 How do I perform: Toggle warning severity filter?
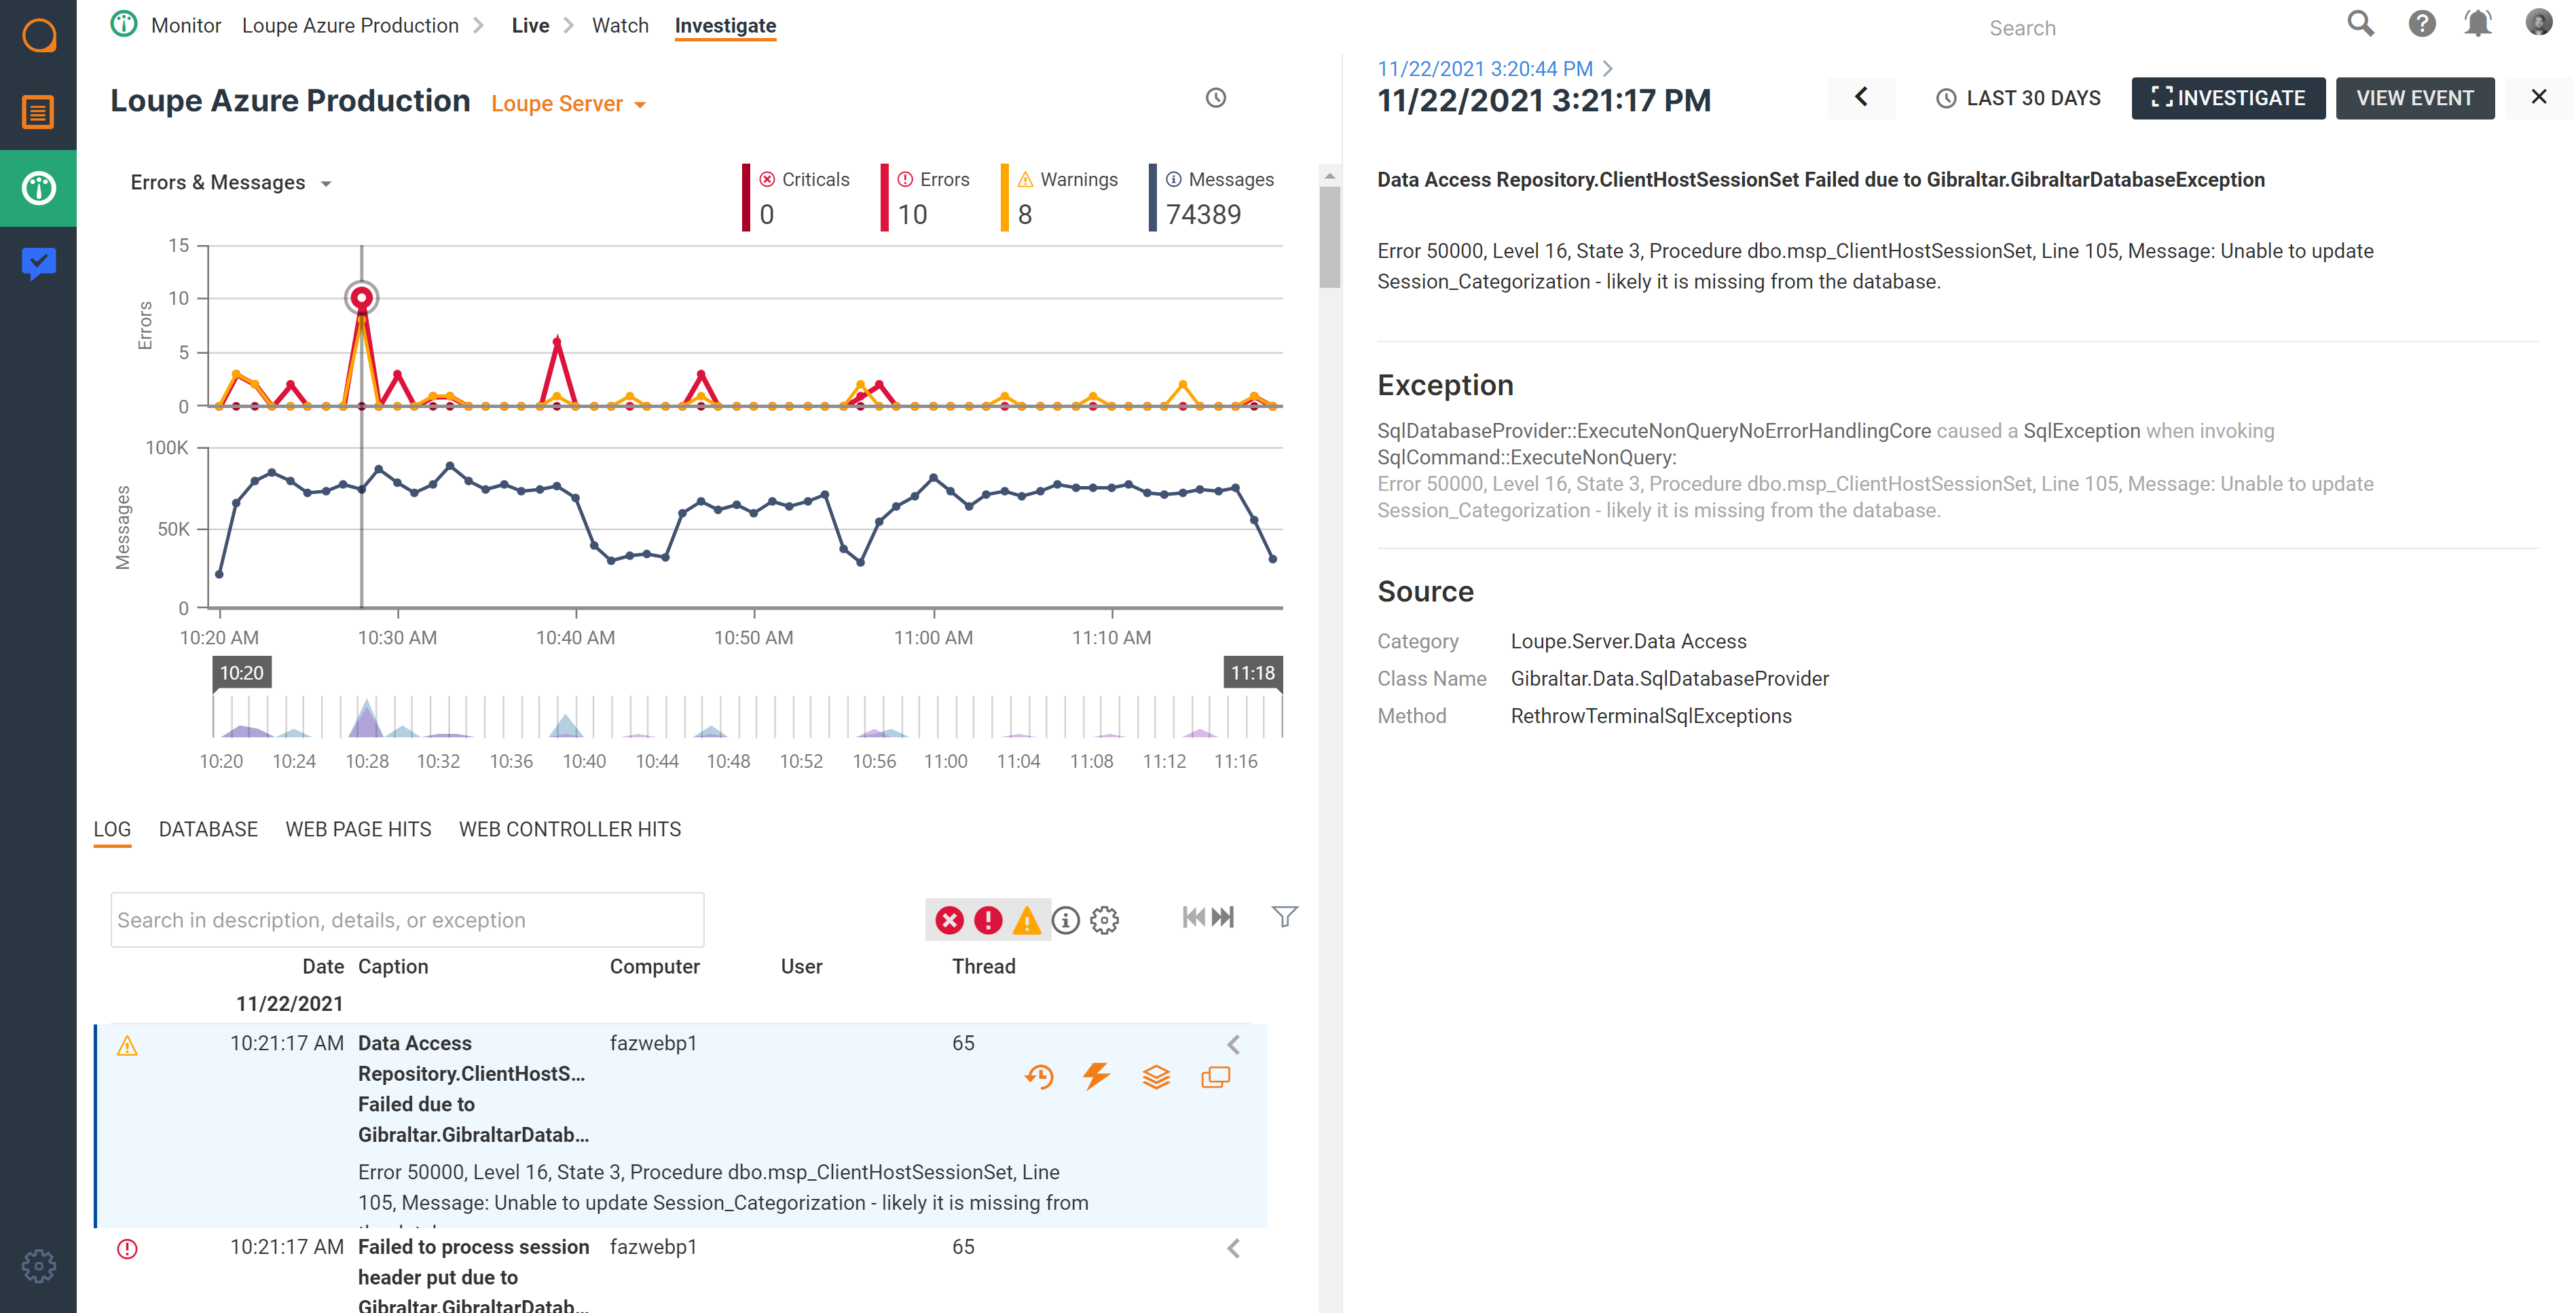point(1026,920)
